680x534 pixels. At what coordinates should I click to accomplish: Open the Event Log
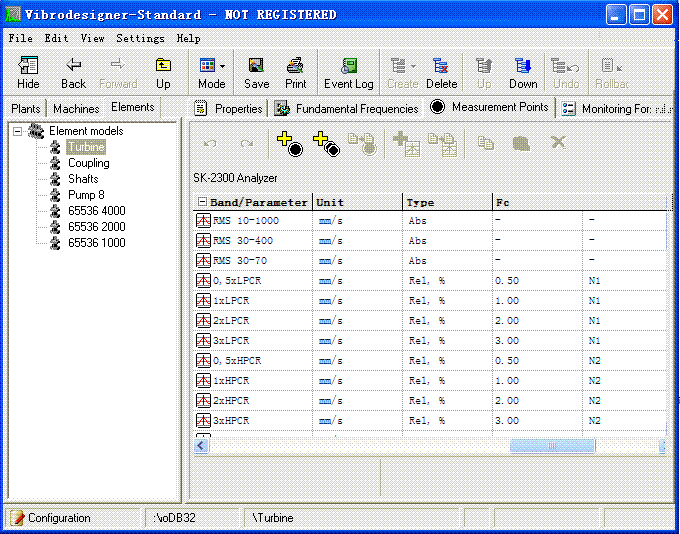pyautogui.click(x=349, y=72)
